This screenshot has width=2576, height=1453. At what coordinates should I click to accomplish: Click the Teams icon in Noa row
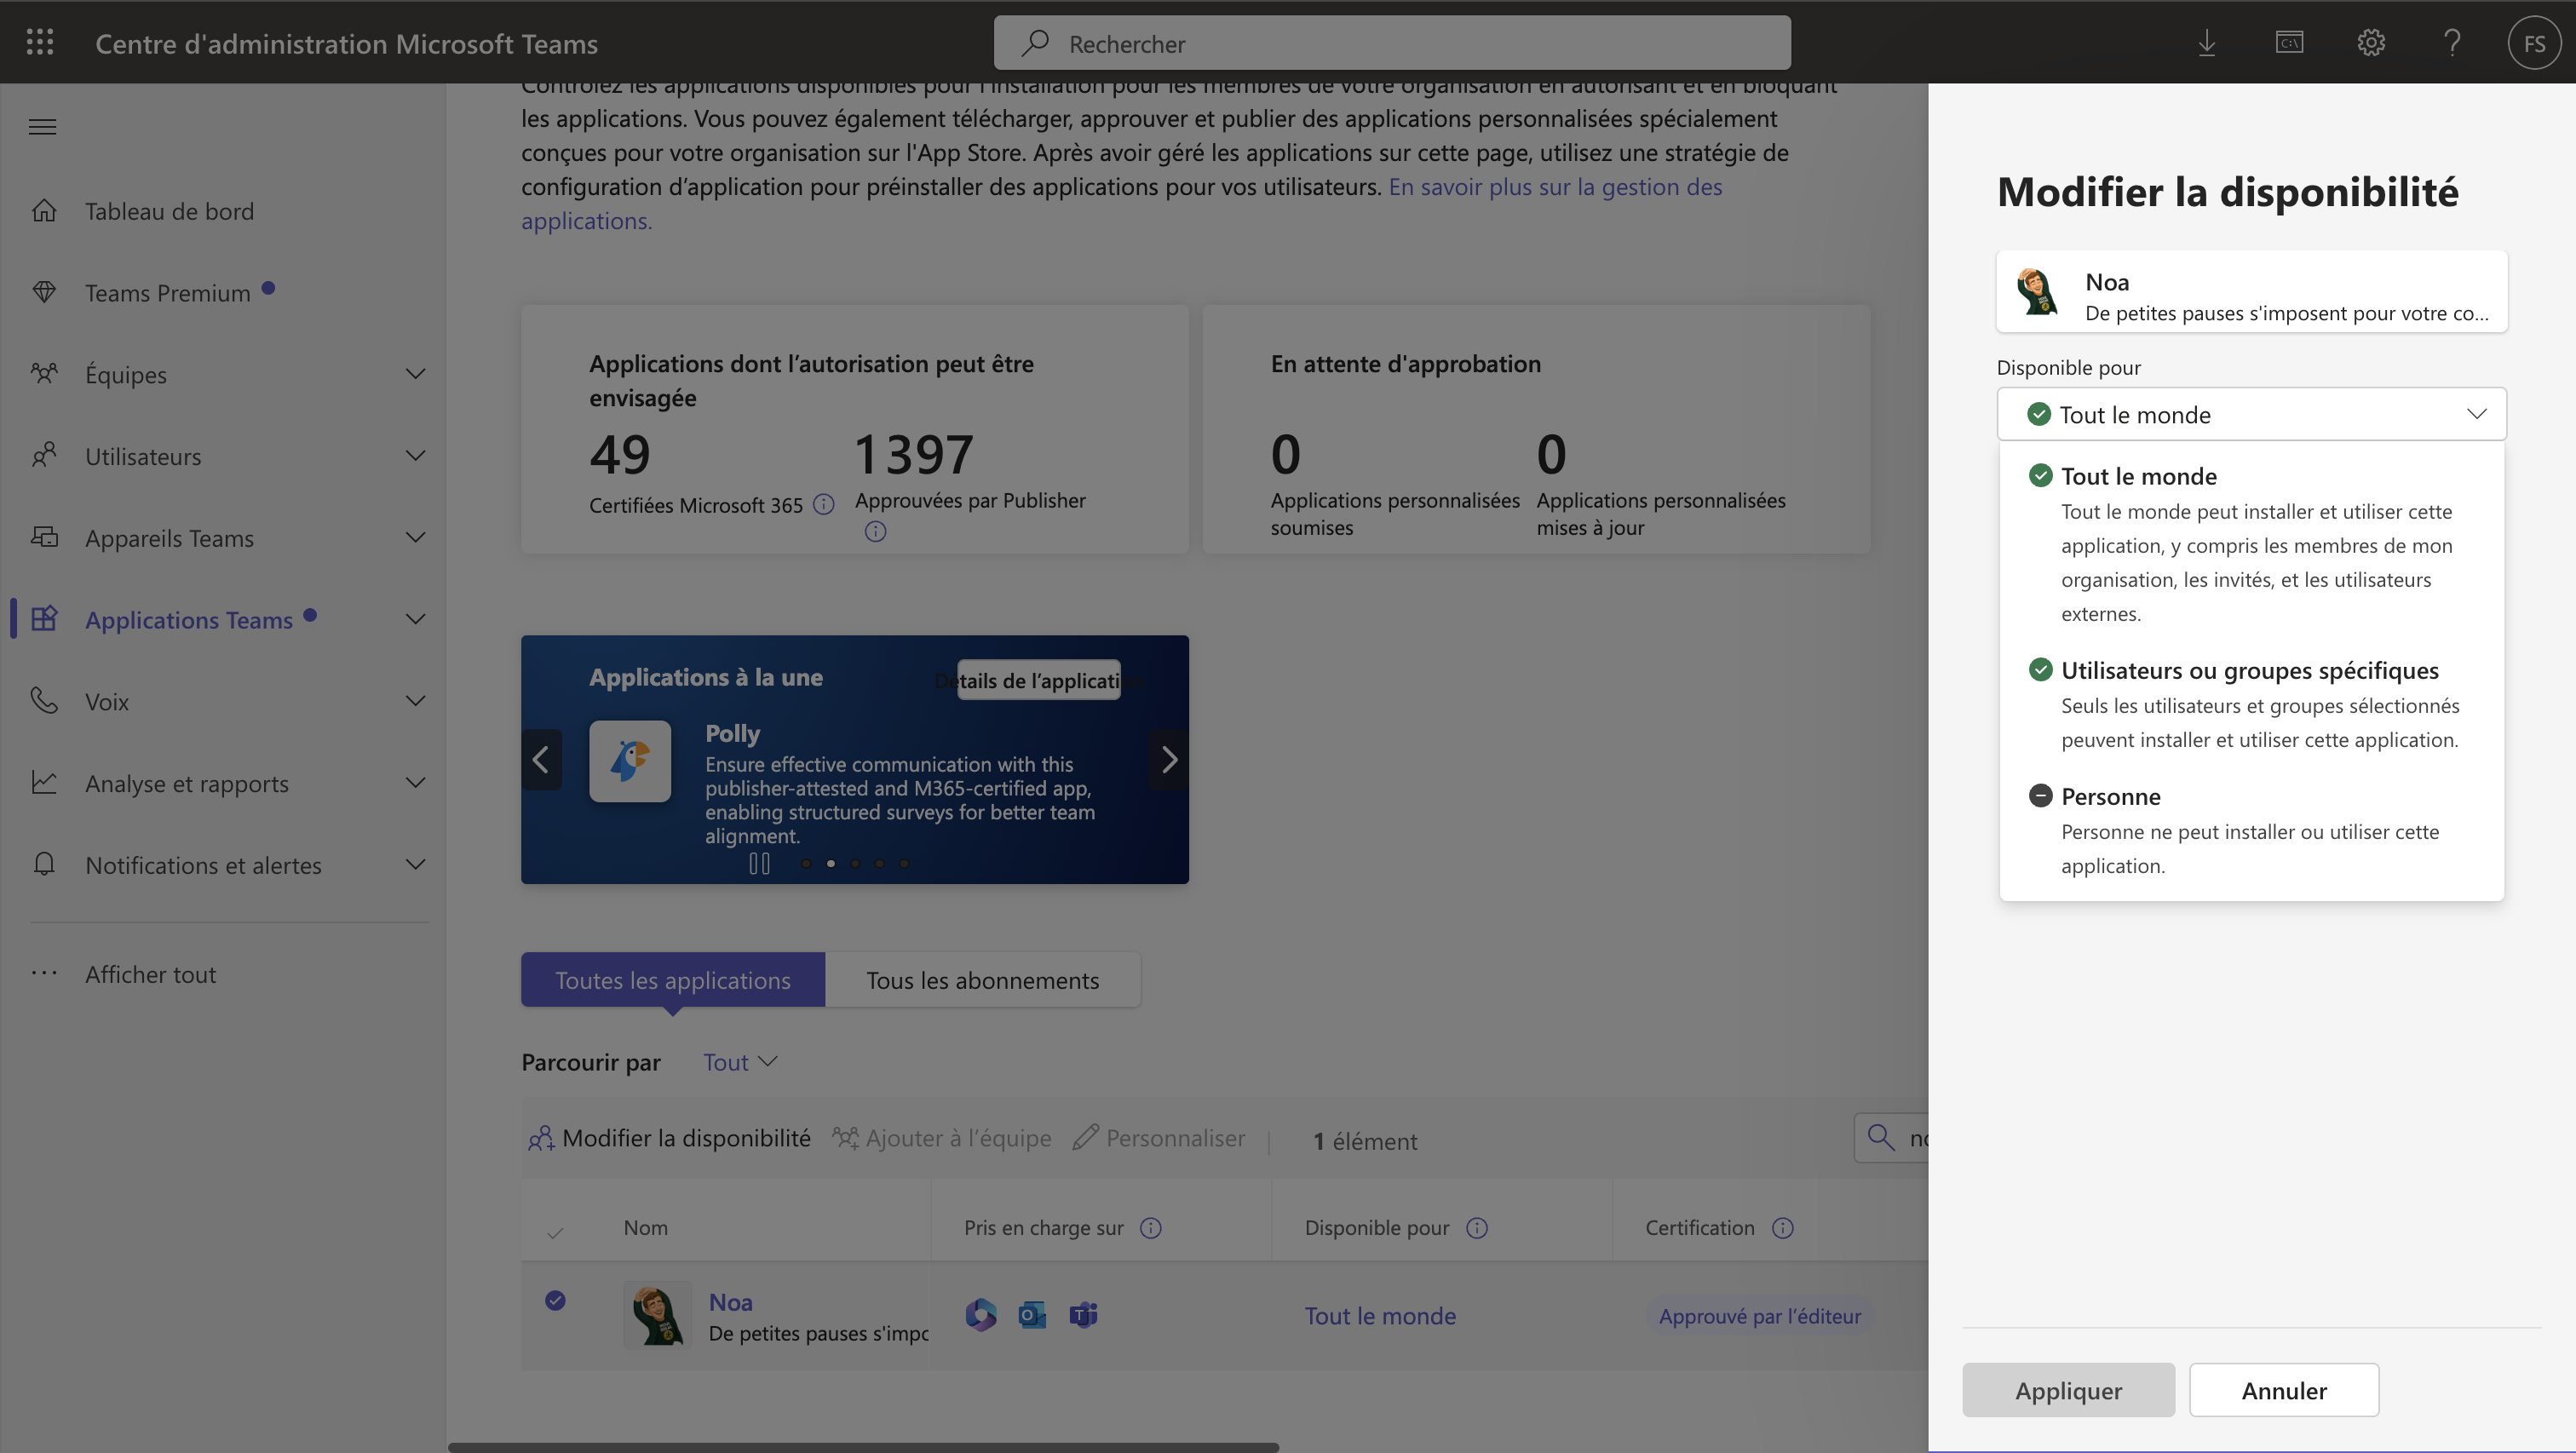(1083, 1314)
